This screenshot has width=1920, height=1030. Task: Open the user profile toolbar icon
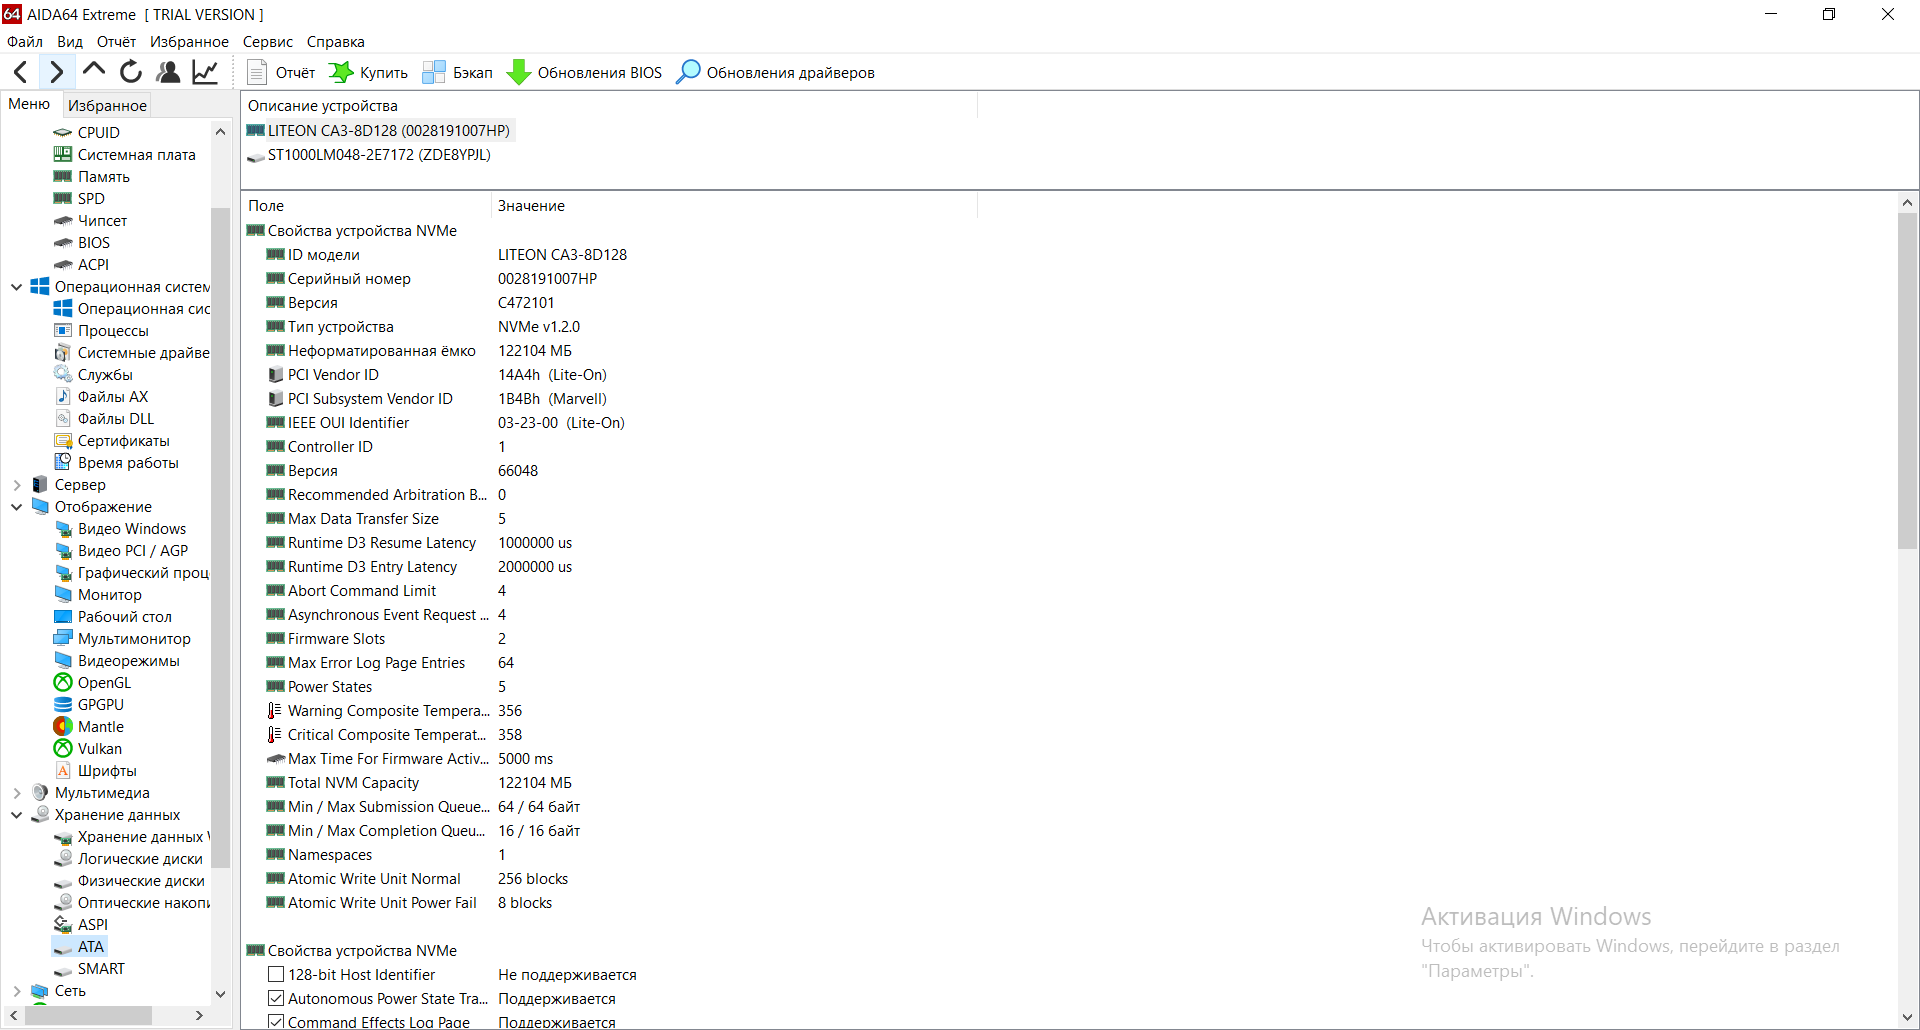click(x=168, y=72)
